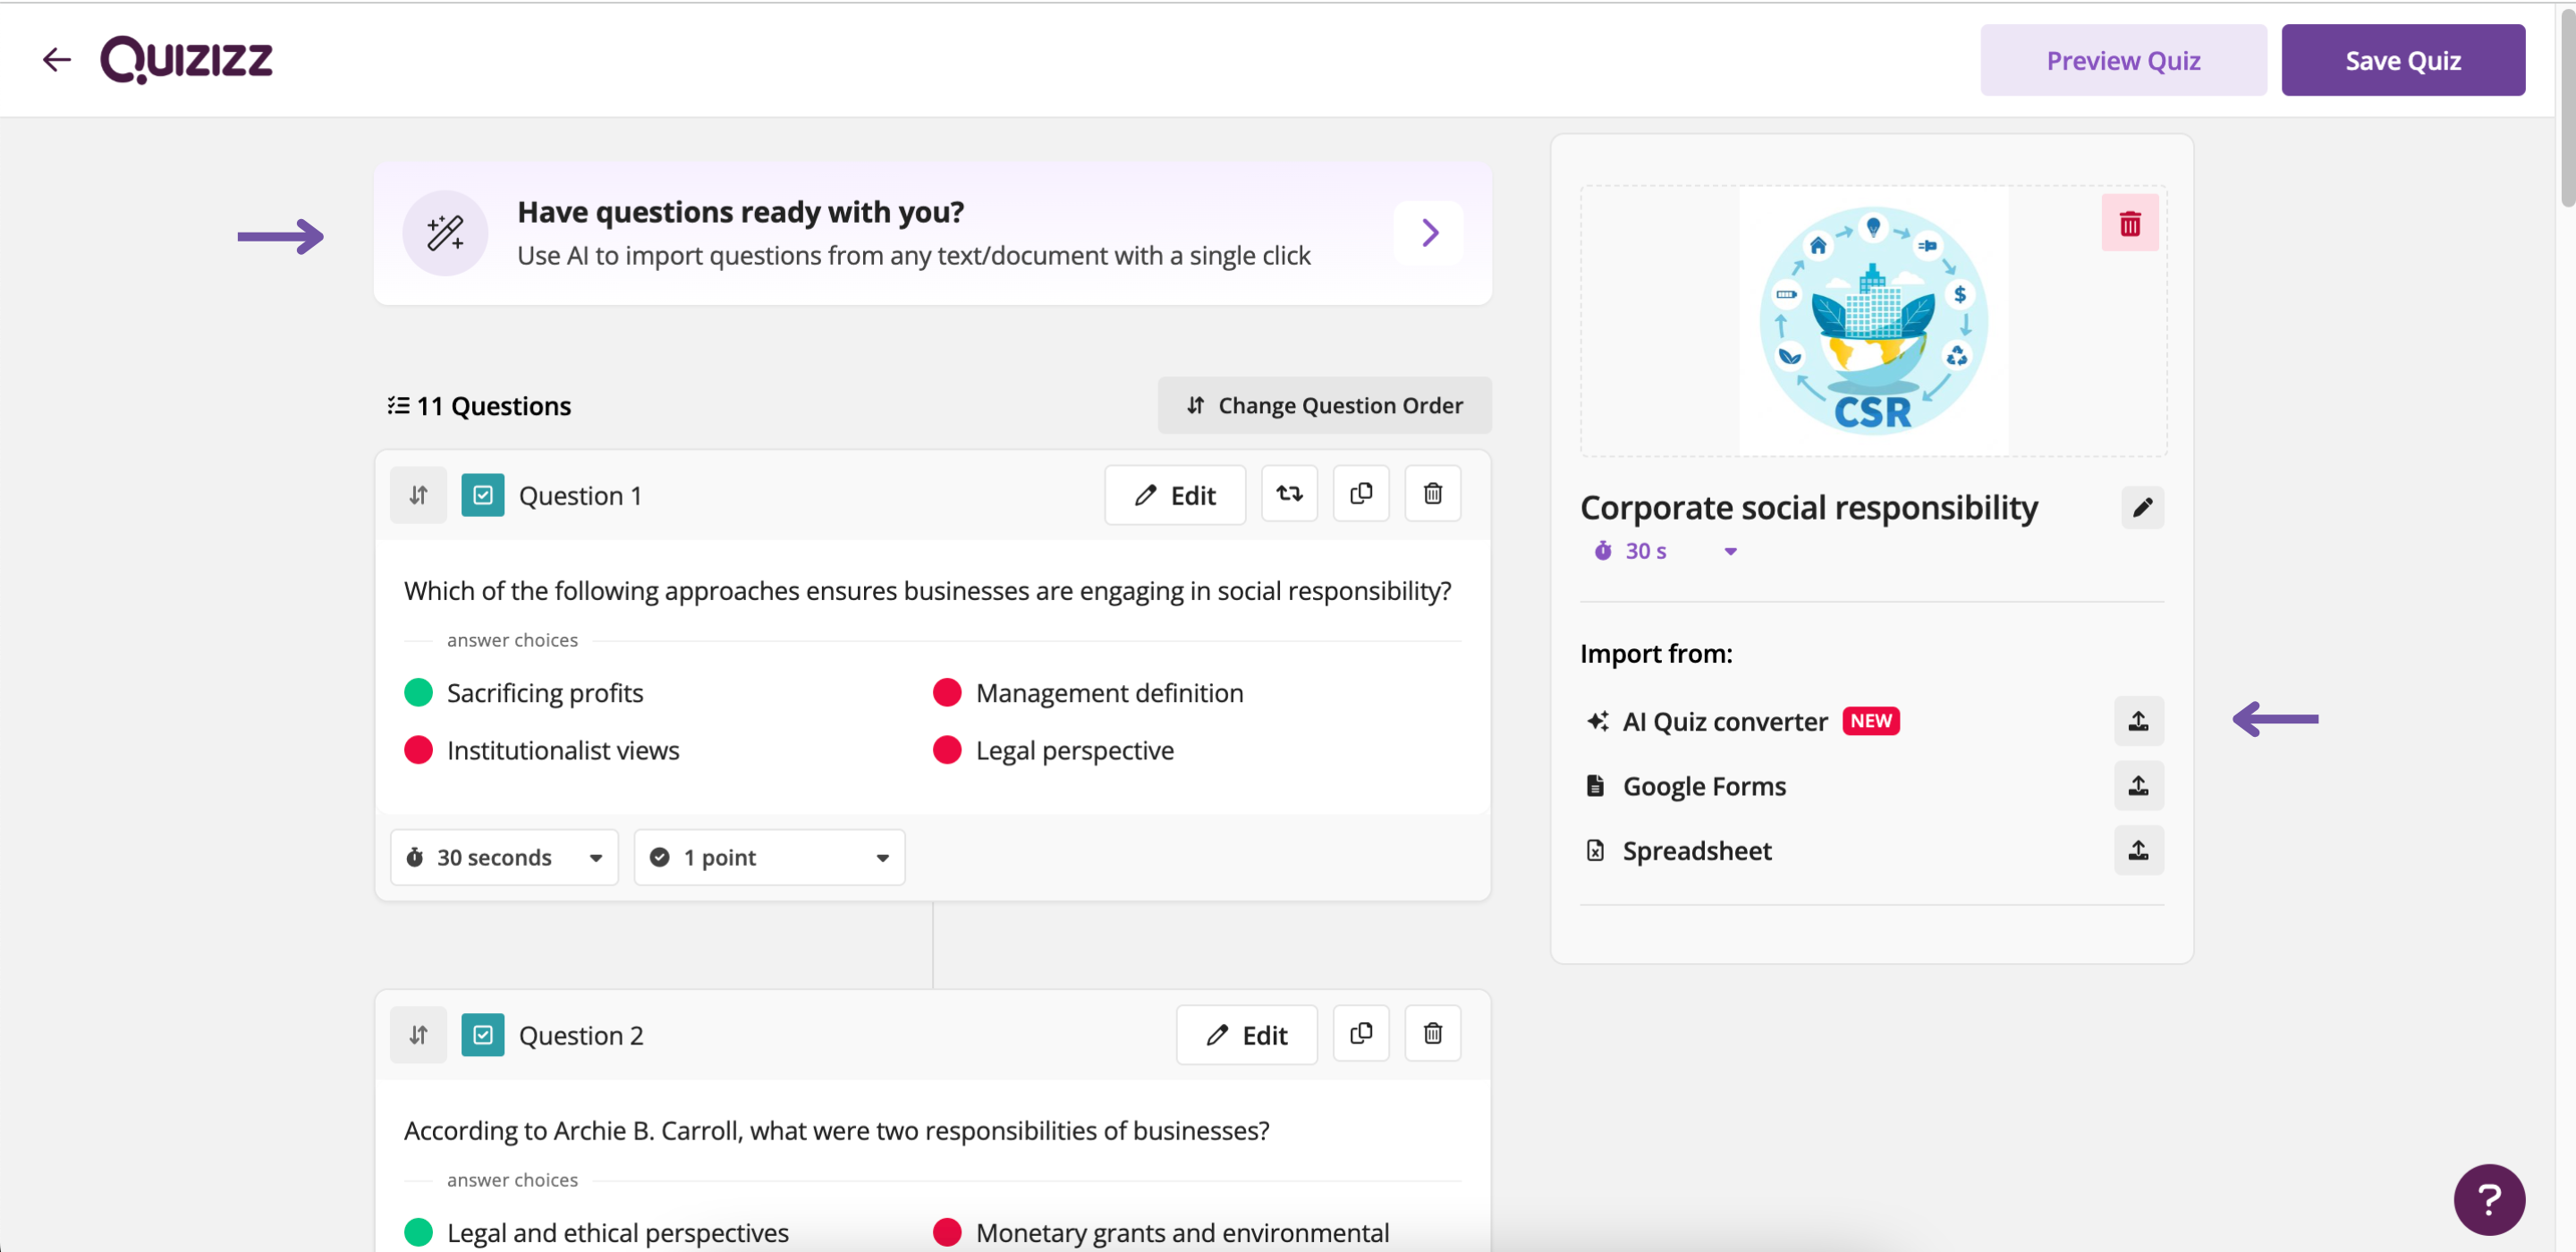Click the Preview Quiz button
2576x1252 pixels.
pos(2123,59)
